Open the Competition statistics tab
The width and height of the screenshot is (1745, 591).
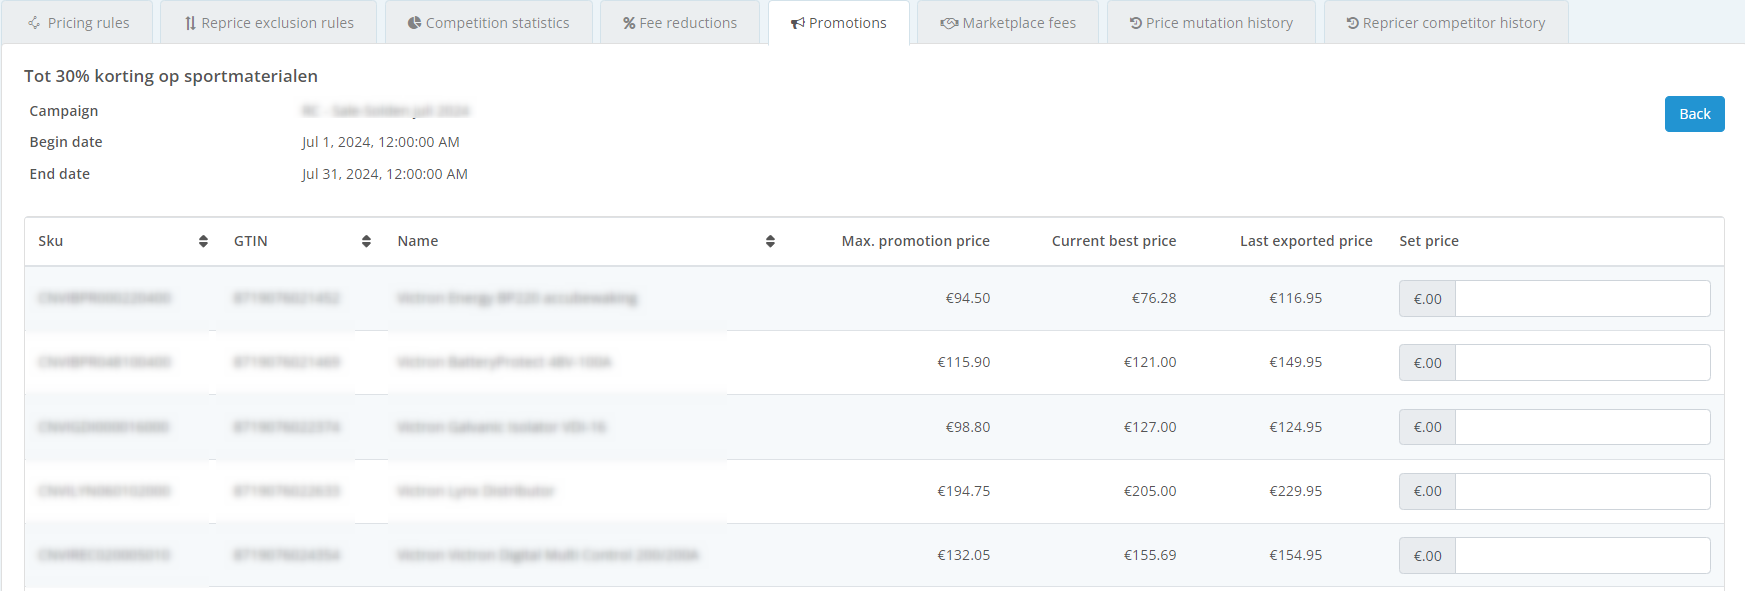489,23
